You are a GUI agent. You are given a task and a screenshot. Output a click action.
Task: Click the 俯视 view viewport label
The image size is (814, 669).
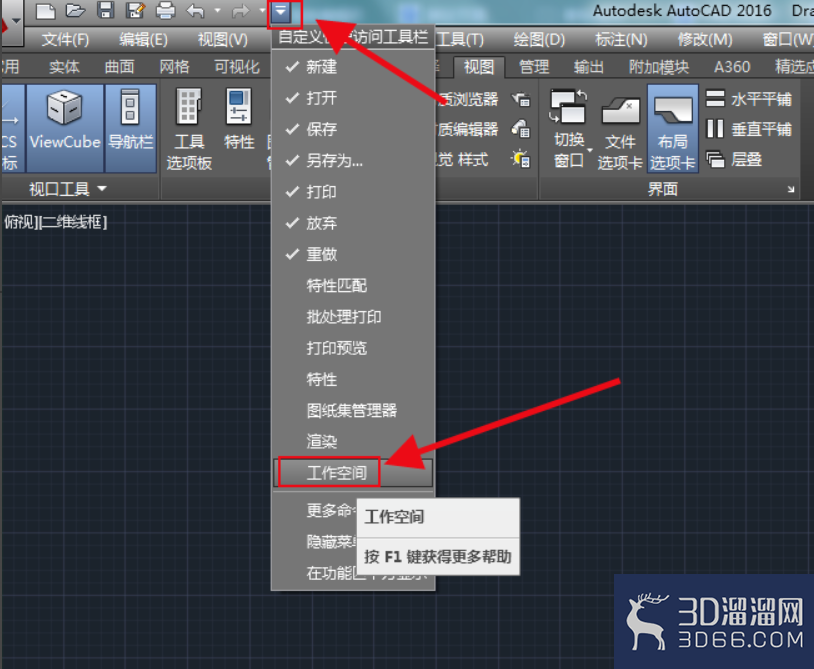coord(19,222)
